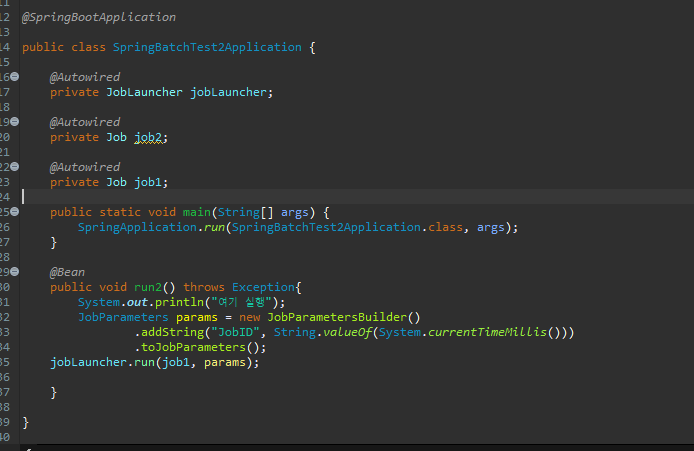Click the job1 field name on line 23
This screenshot has width=694, height=451.
pos(148,182)
